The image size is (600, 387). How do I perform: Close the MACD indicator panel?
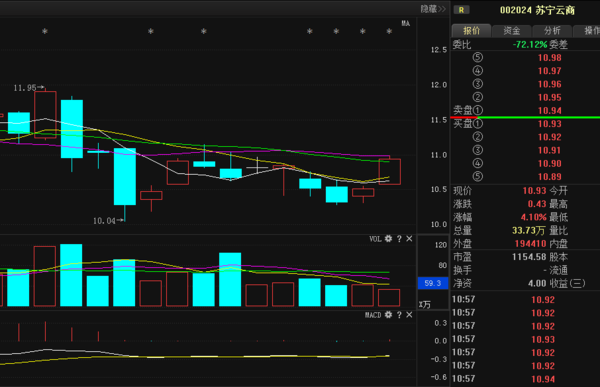pos(409,315)
